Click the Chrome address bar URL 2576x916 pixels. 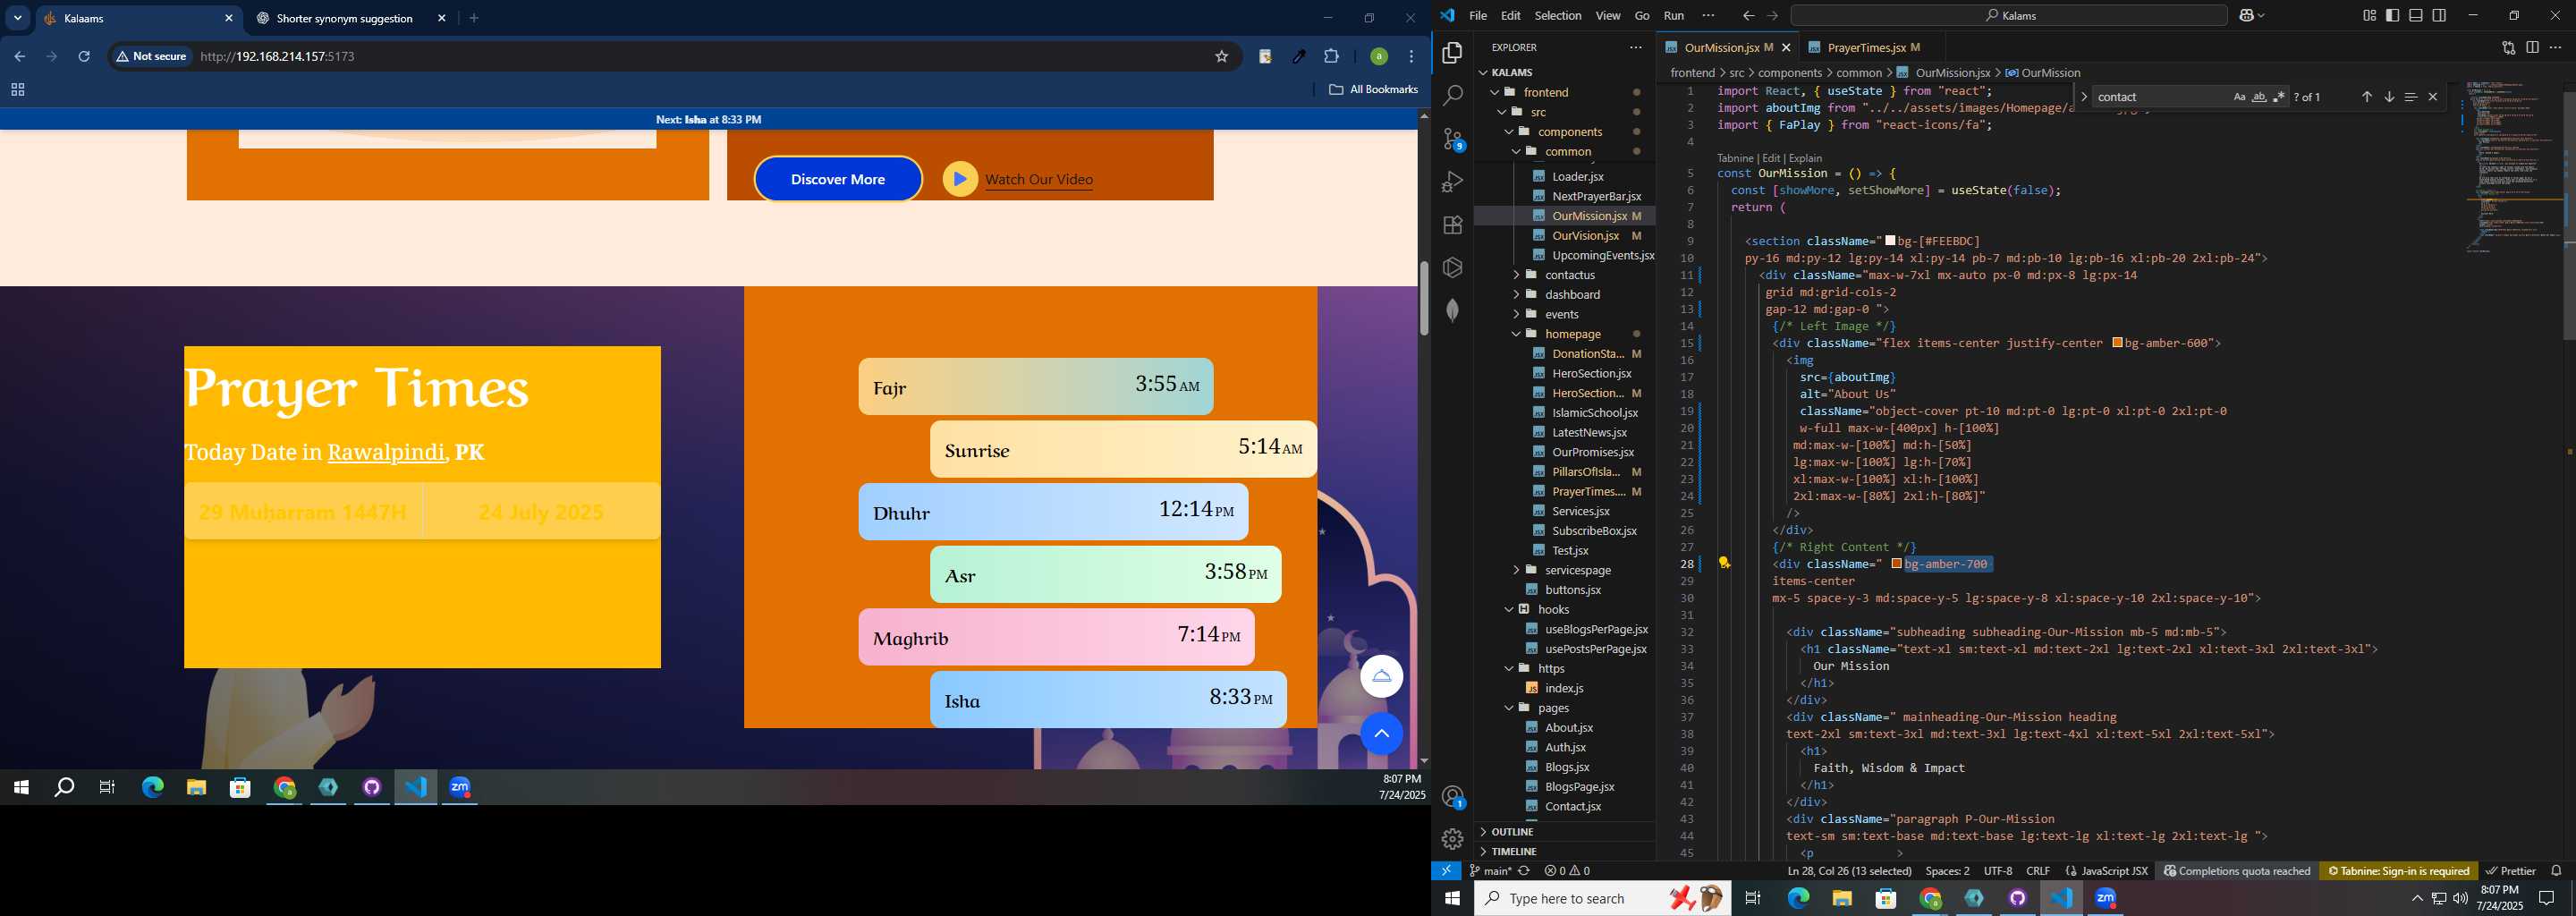tap(277, 57)
